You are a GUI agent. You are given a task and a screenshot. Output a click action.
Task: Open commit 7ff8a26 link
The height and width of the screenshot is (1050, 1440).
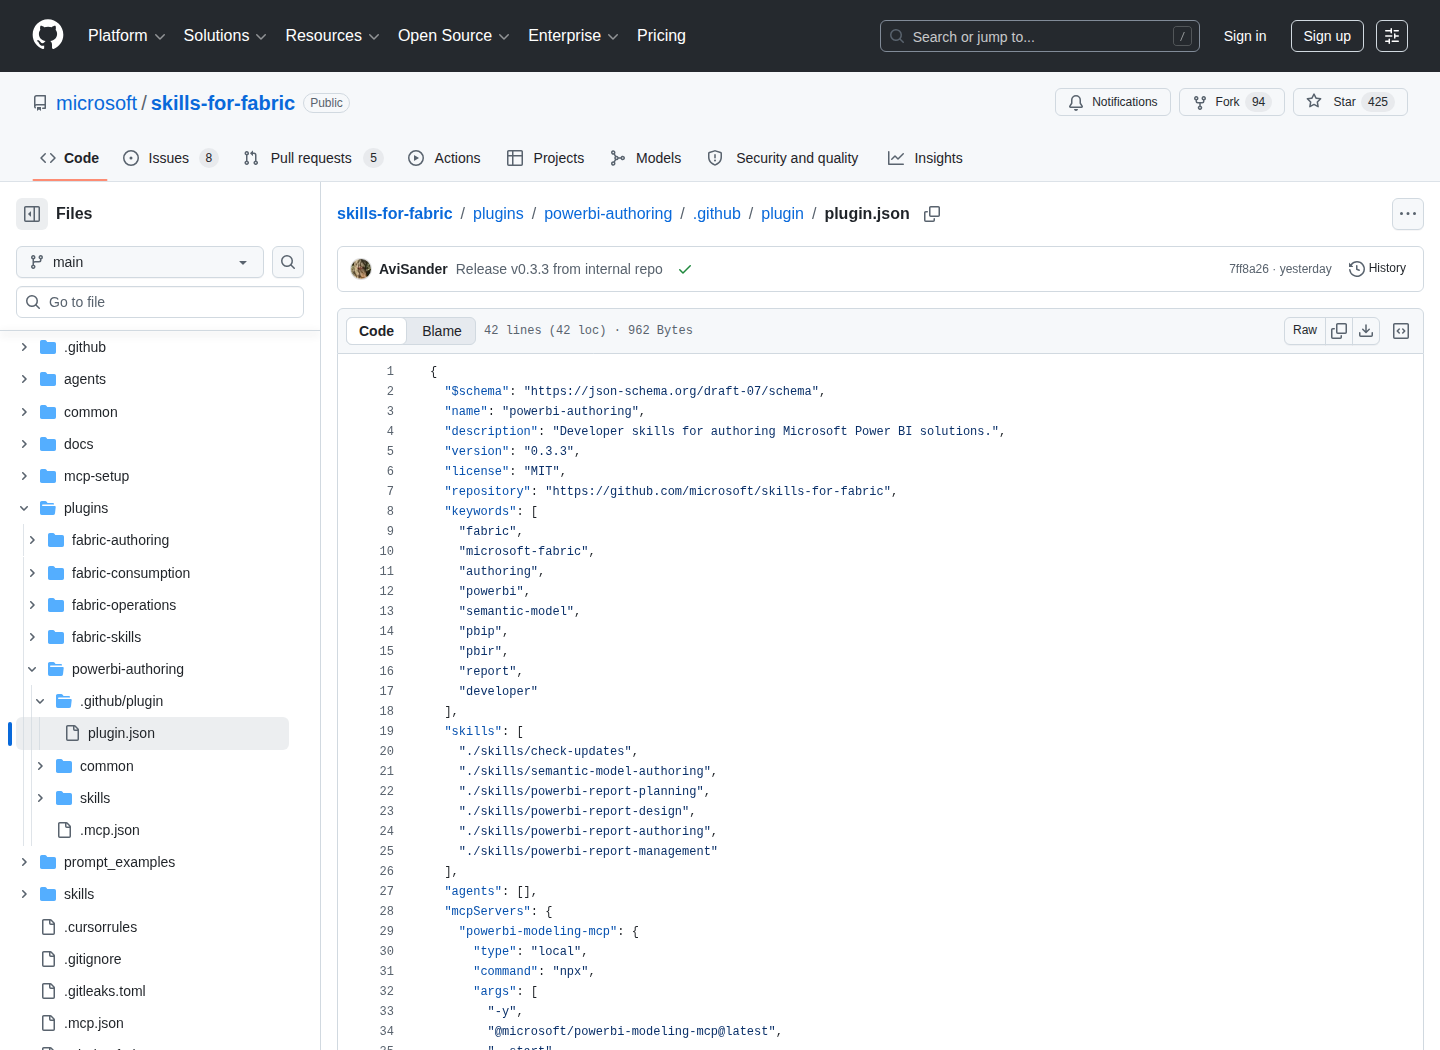1249,269
